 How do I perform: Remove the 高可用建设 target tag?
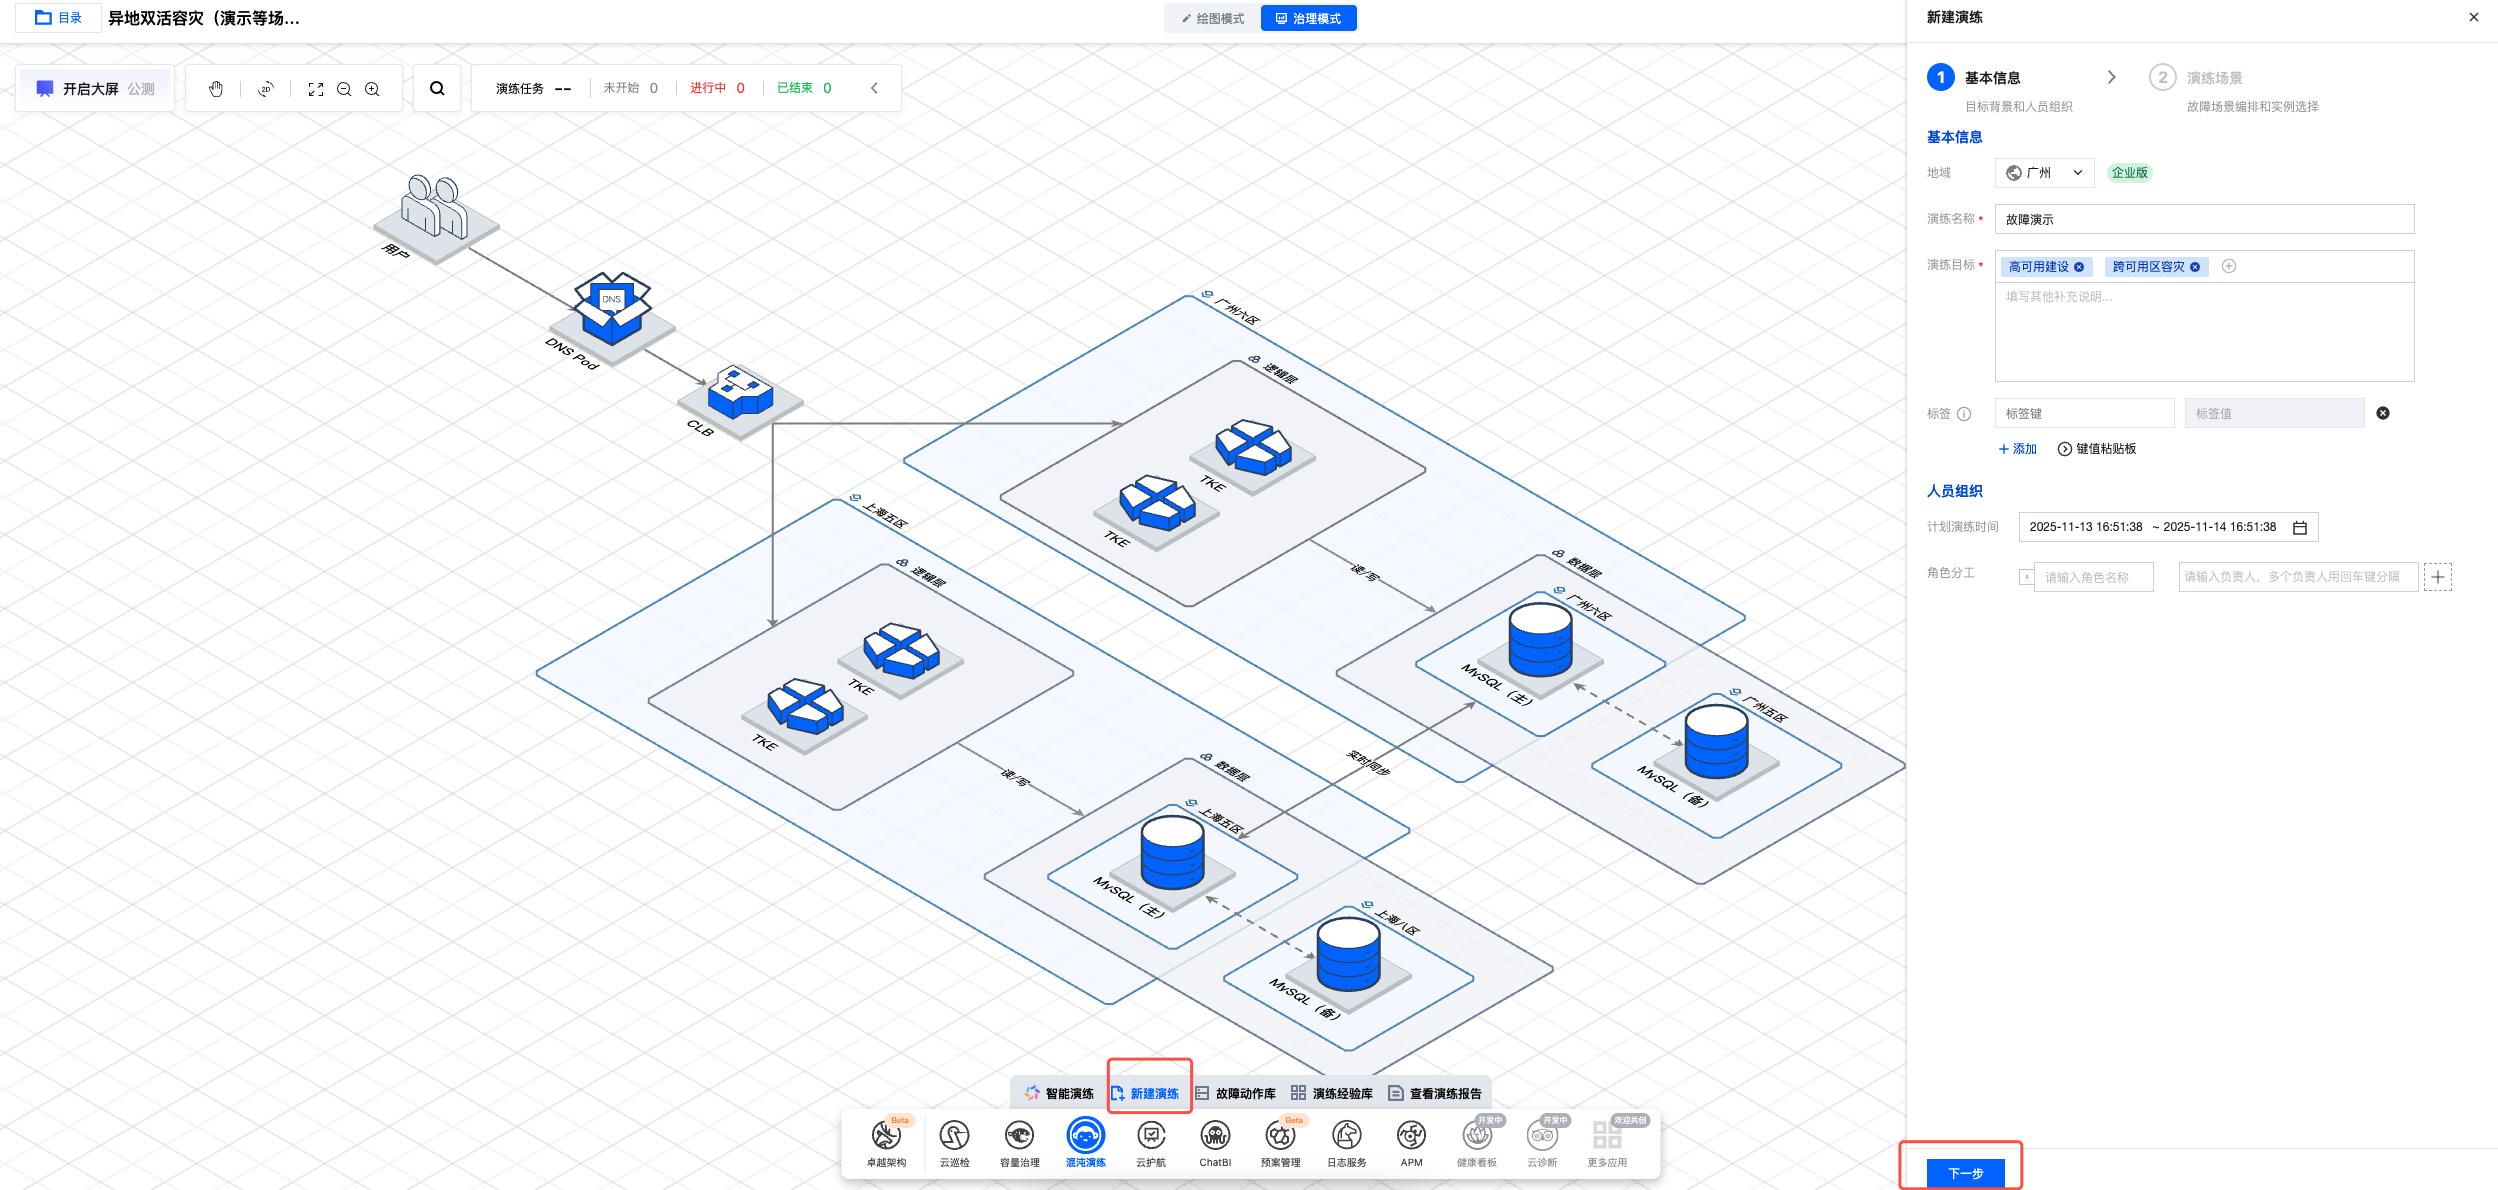[2079, 267]
